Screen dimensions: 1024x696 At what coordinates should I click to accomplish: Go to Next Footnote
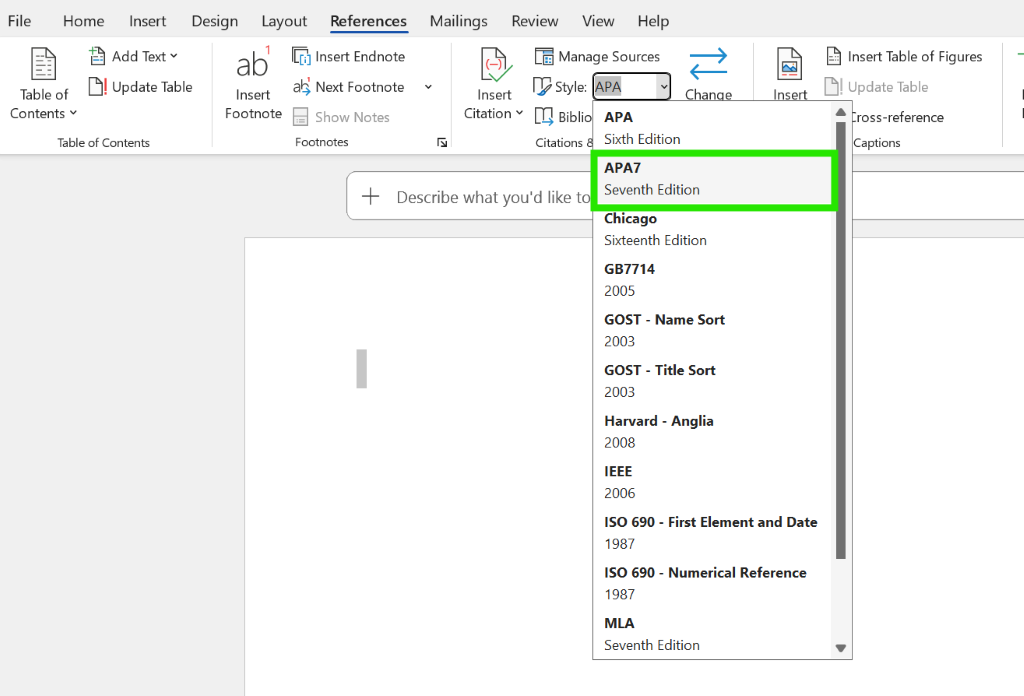[349, 87]
